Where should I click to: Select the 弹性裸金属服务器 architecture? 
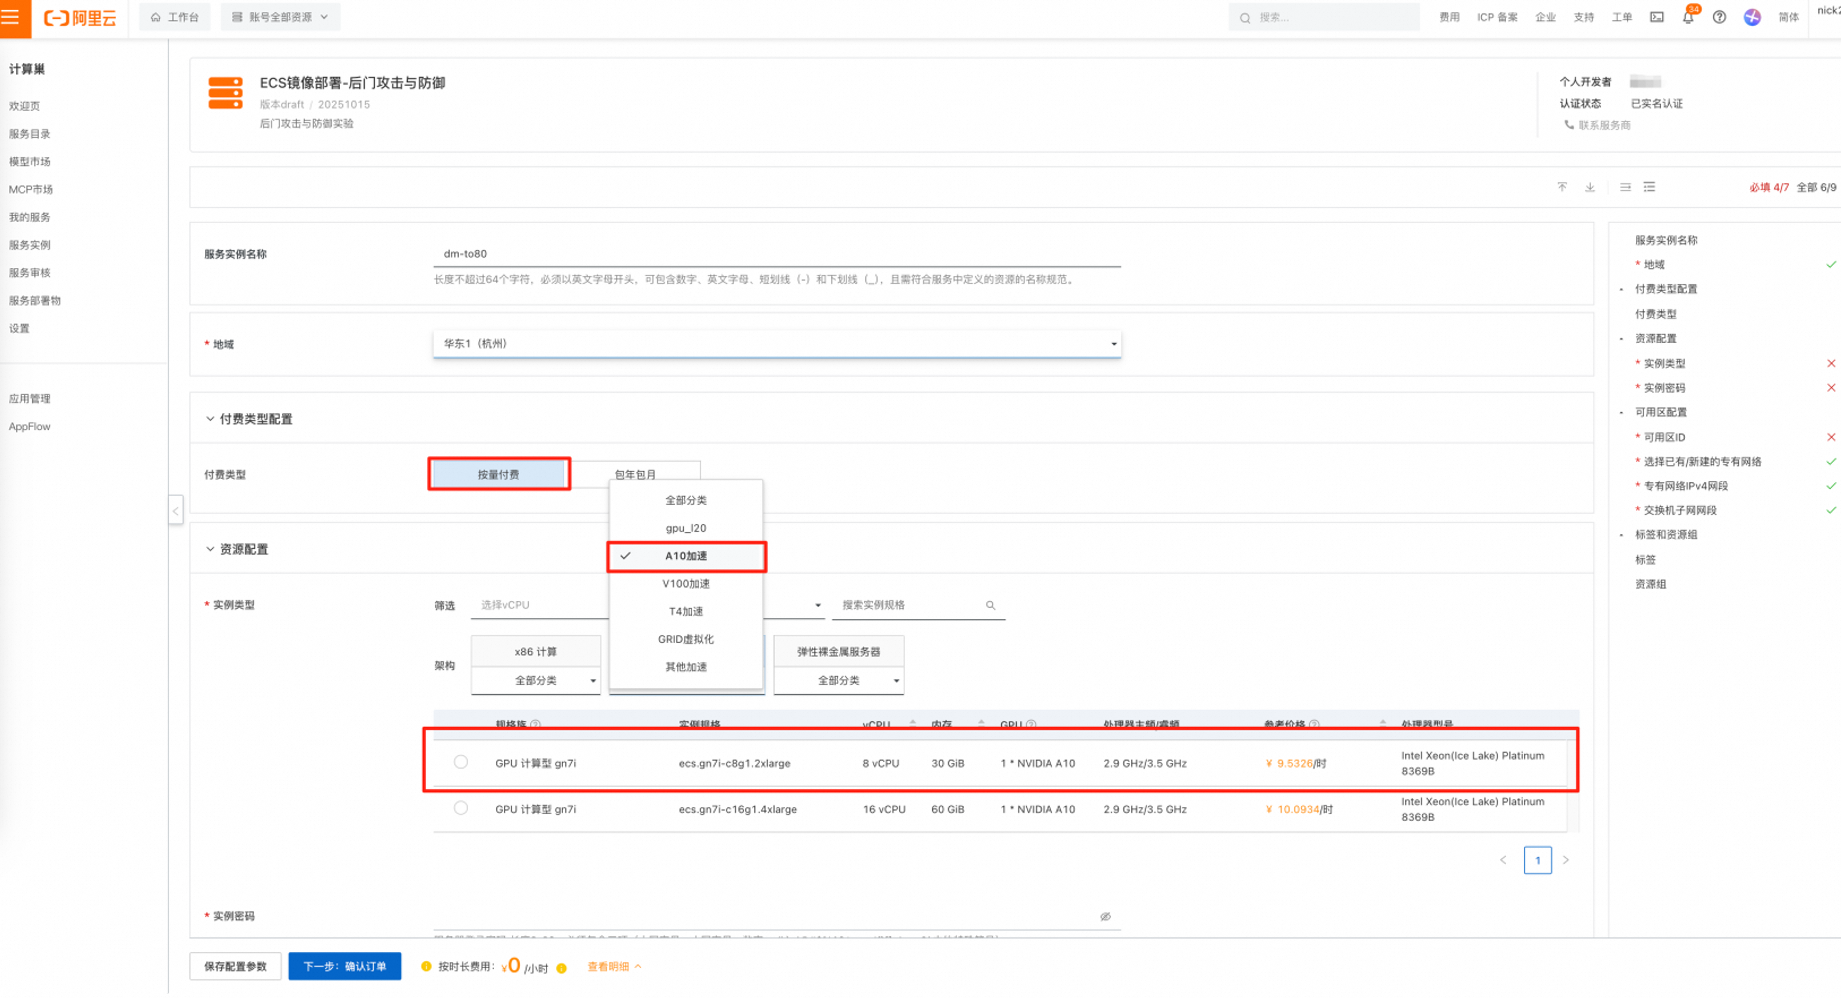coord(839,651)
